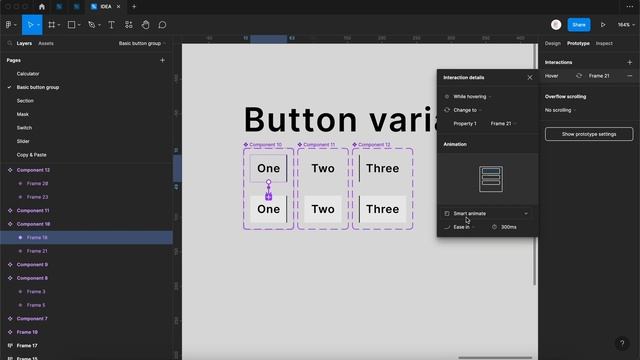The height and width of the screenshot is (360, 640).
Task: Open the Basic button group page dropdown
Action: pos(142,43)
